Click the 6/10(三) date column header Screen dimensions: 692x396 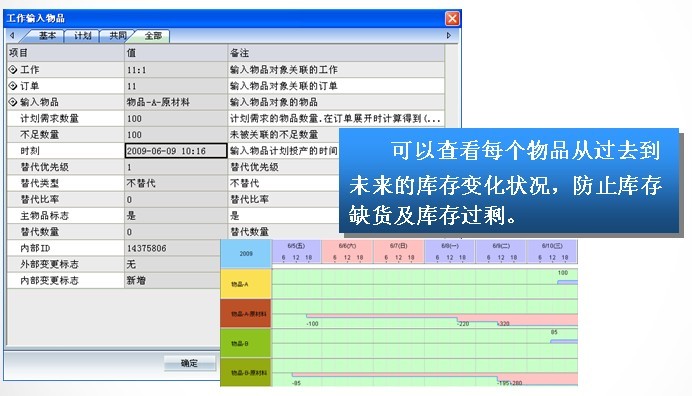pos(552,246)
